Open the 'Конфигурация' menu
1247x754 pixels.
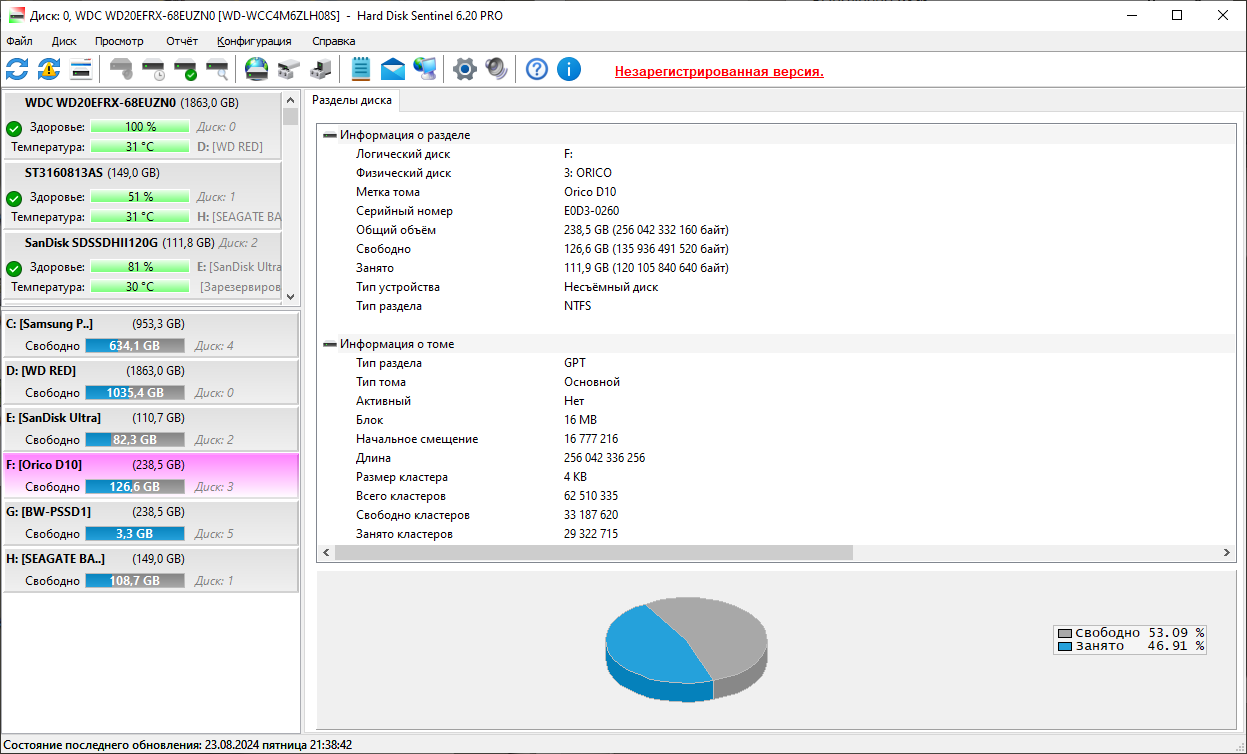click(254, 41)
